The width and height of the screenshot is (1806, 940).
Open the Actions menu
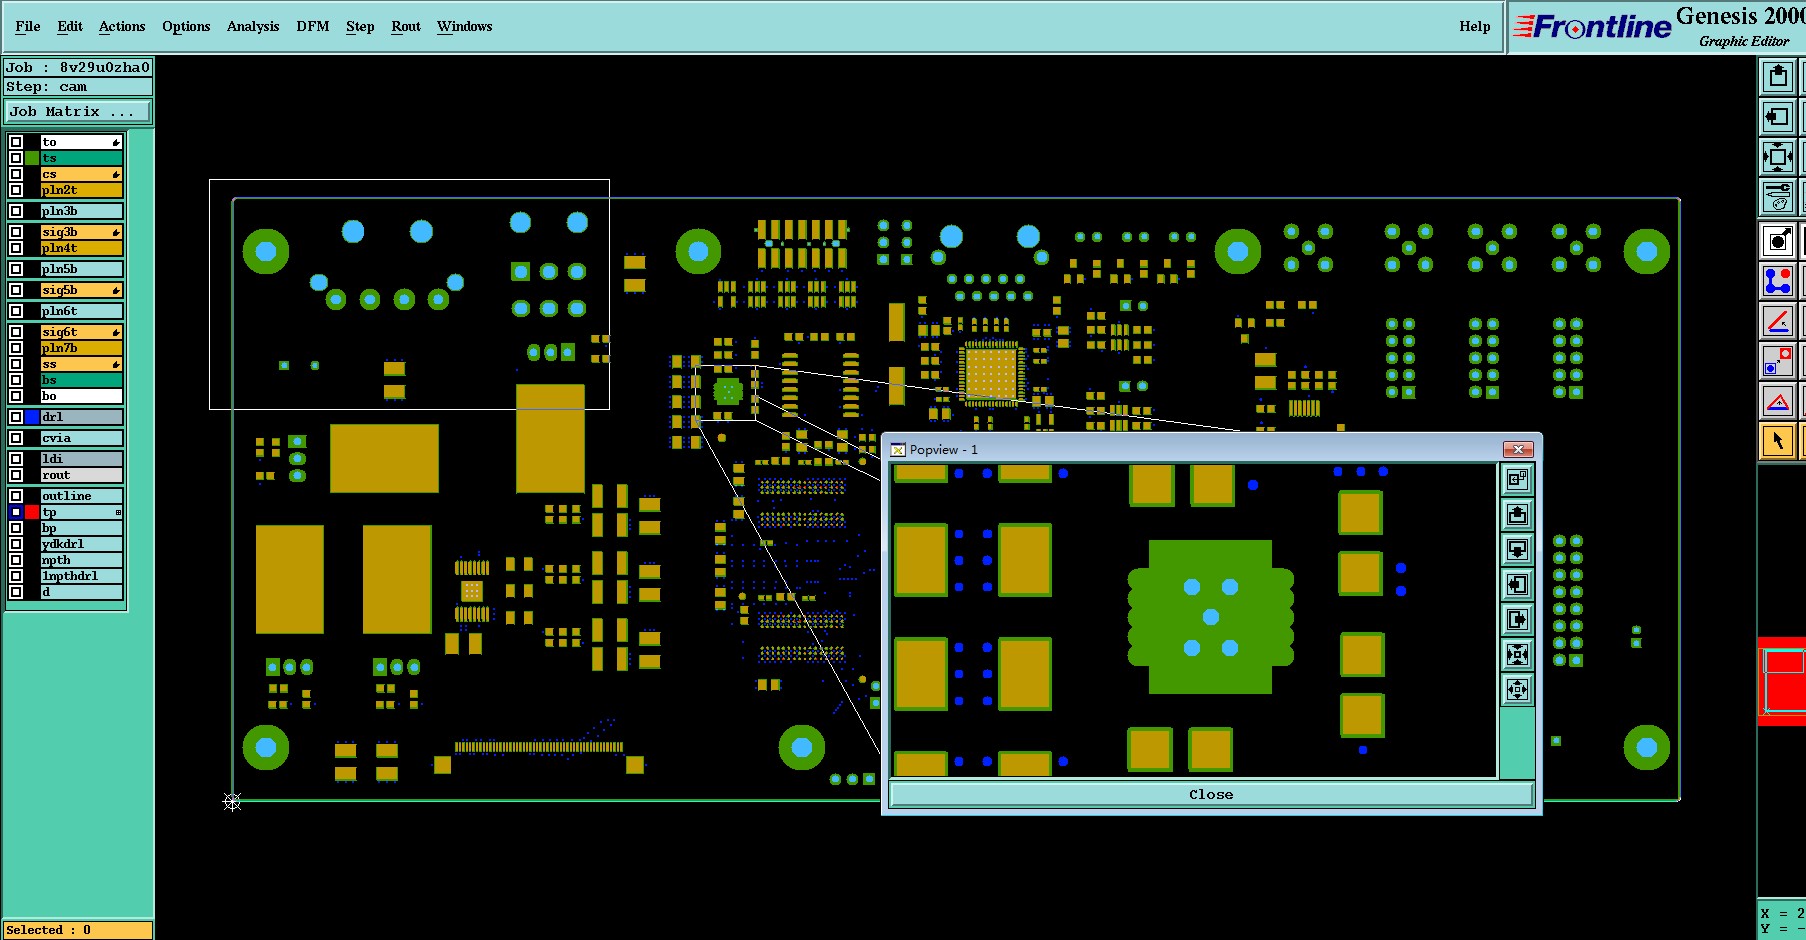pos(122,26)
